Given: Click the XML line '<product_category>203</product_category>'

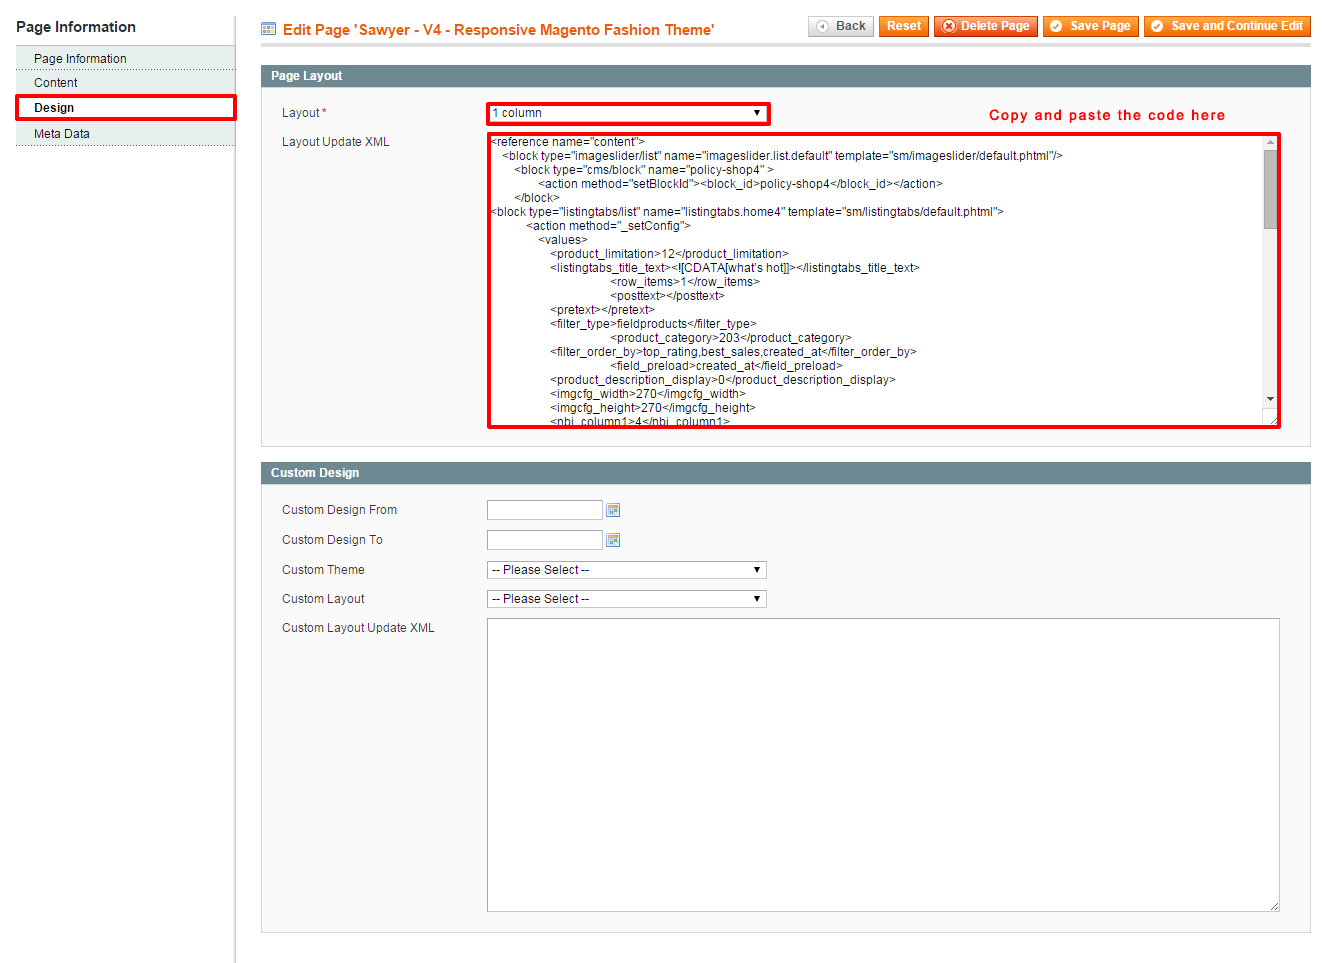Looking at the screenshot, I should coord(731,338).
